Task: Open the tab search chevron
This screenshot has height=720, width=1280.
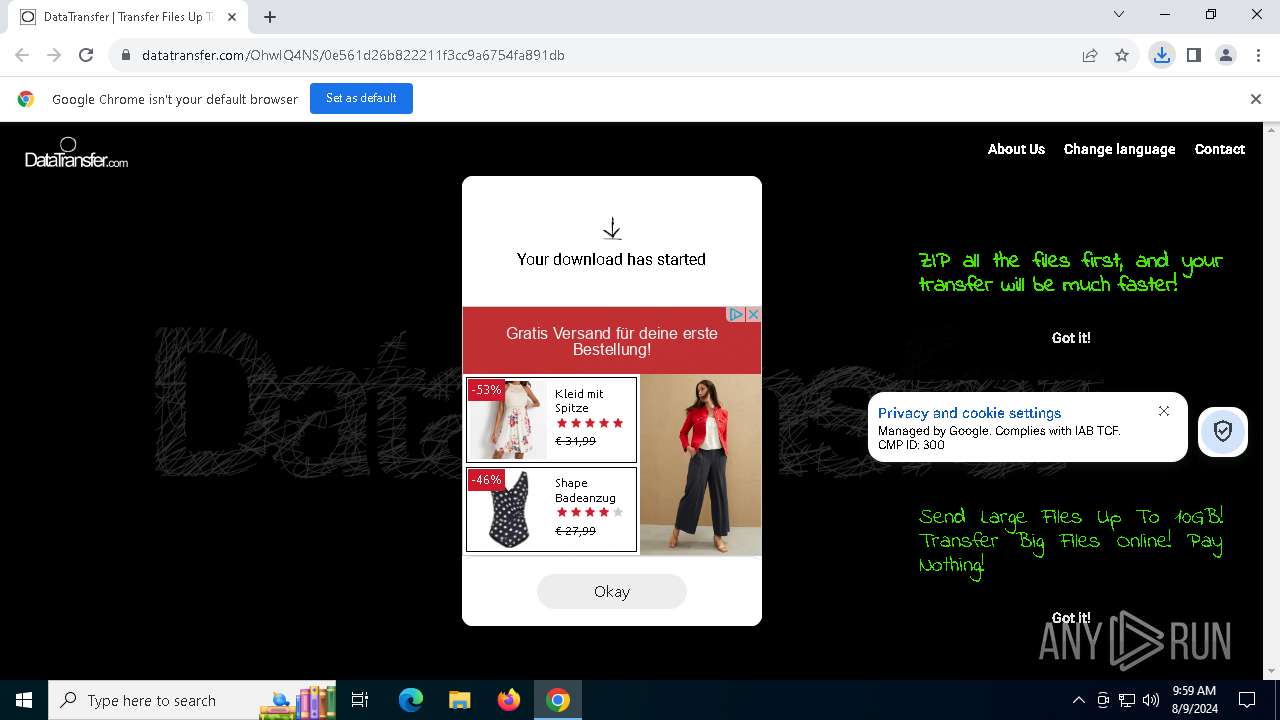Action: point(1119,14)
